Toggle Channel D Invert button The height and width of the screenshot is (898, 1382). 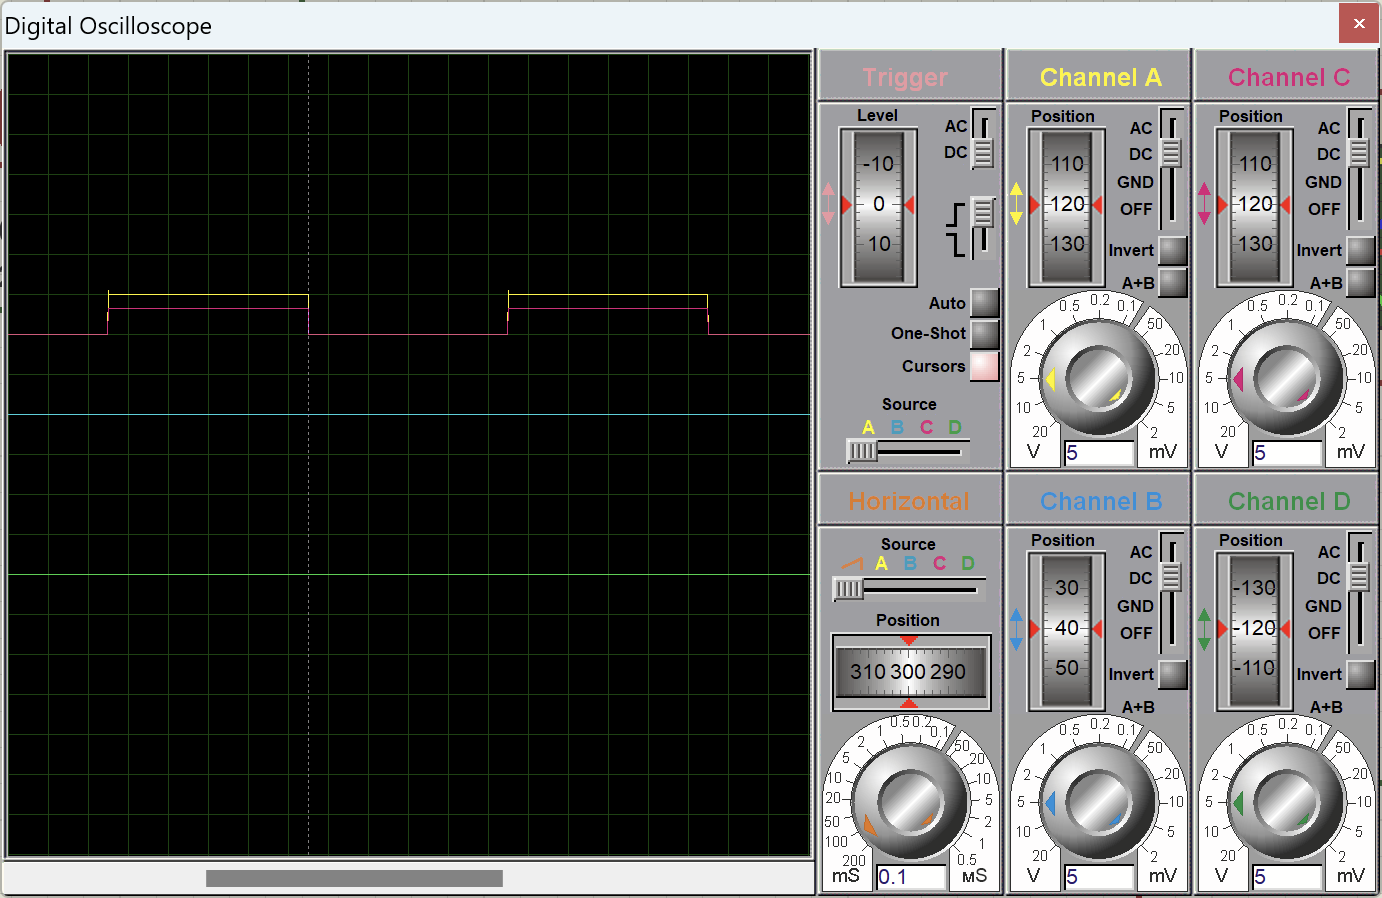[1360, 674]
